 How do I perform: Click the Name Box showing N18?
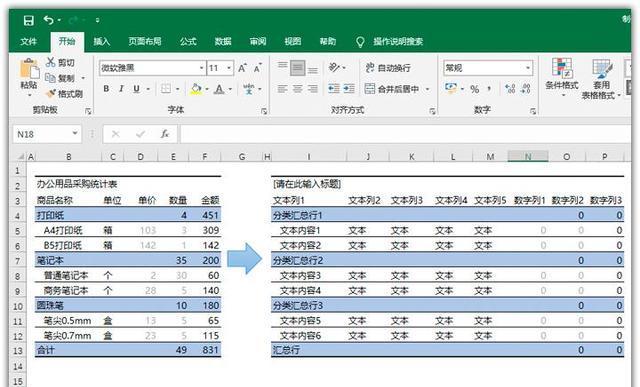click(x=47, y=134)
